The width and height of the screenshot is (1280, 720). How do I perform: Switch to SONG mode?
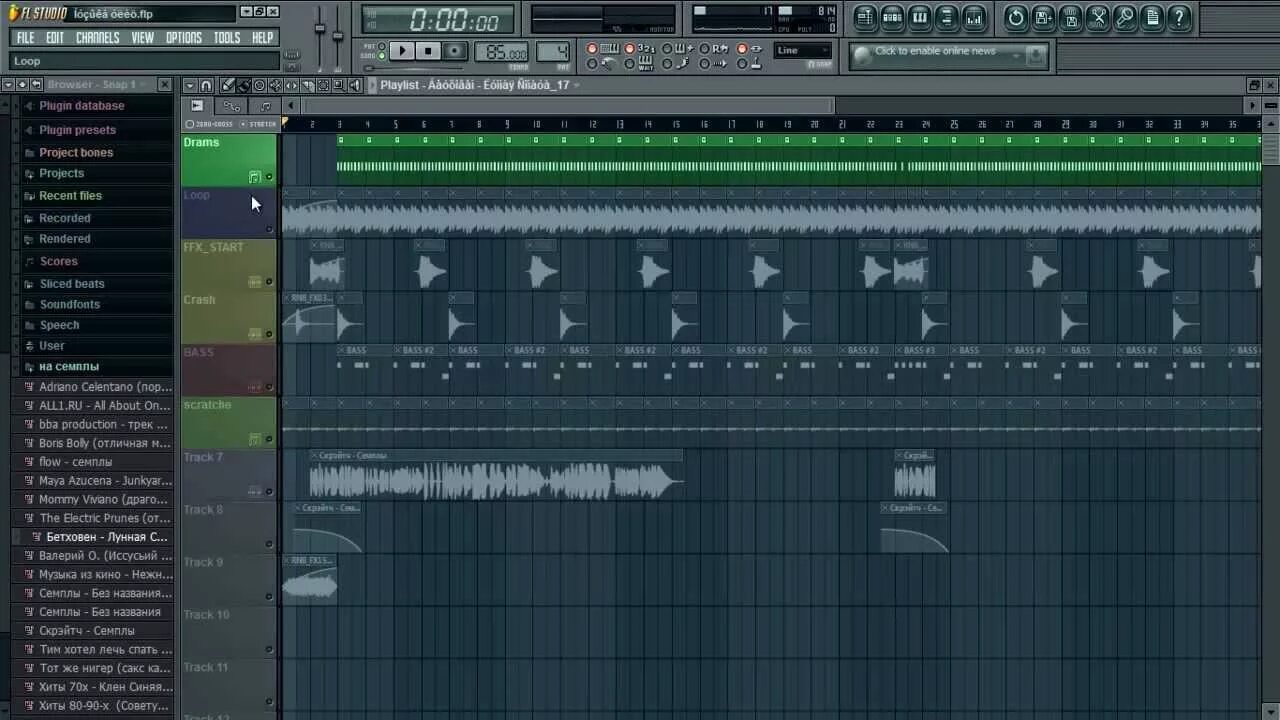tap(381, 56)
